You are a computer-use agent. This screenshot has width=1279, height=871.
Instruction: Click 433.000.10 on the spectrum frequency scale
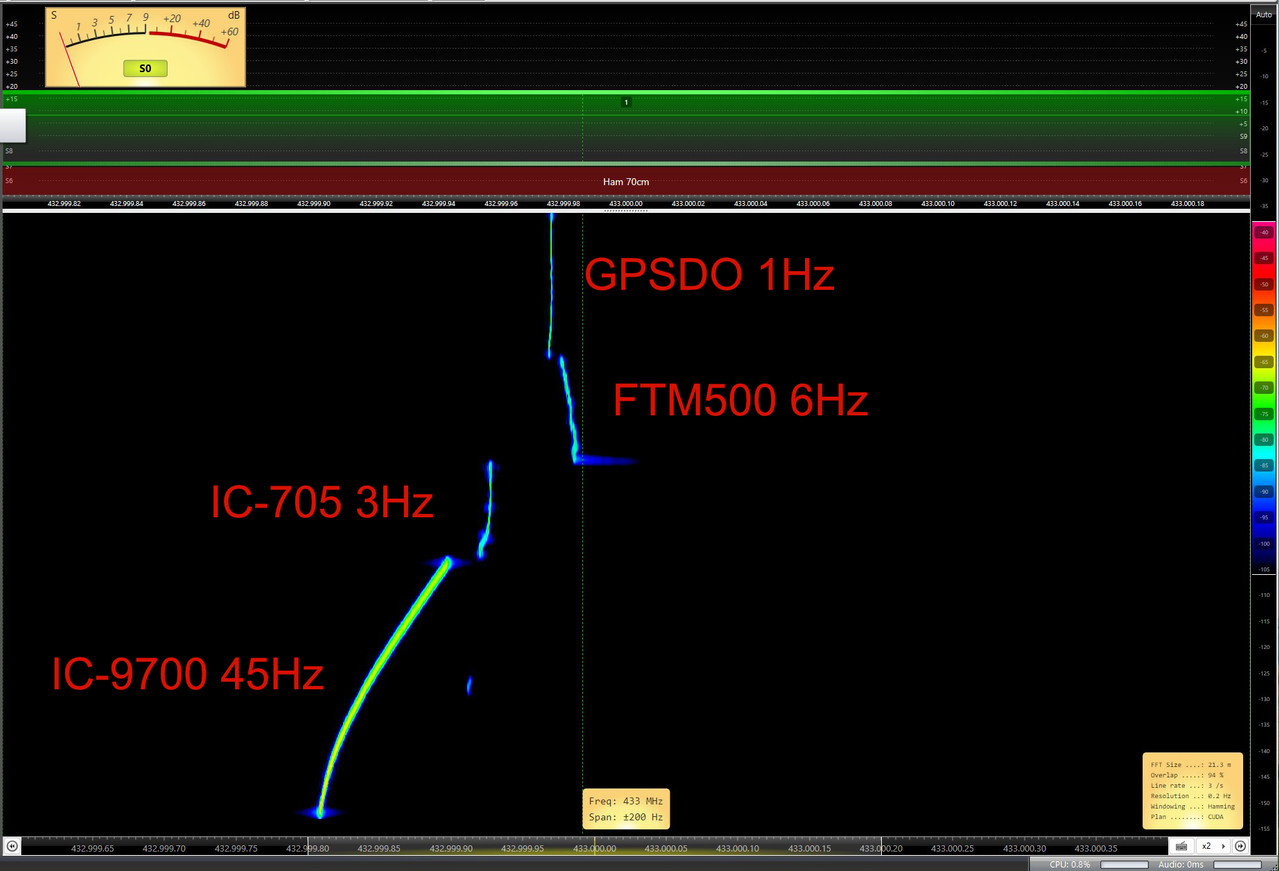tap(938, 203)
